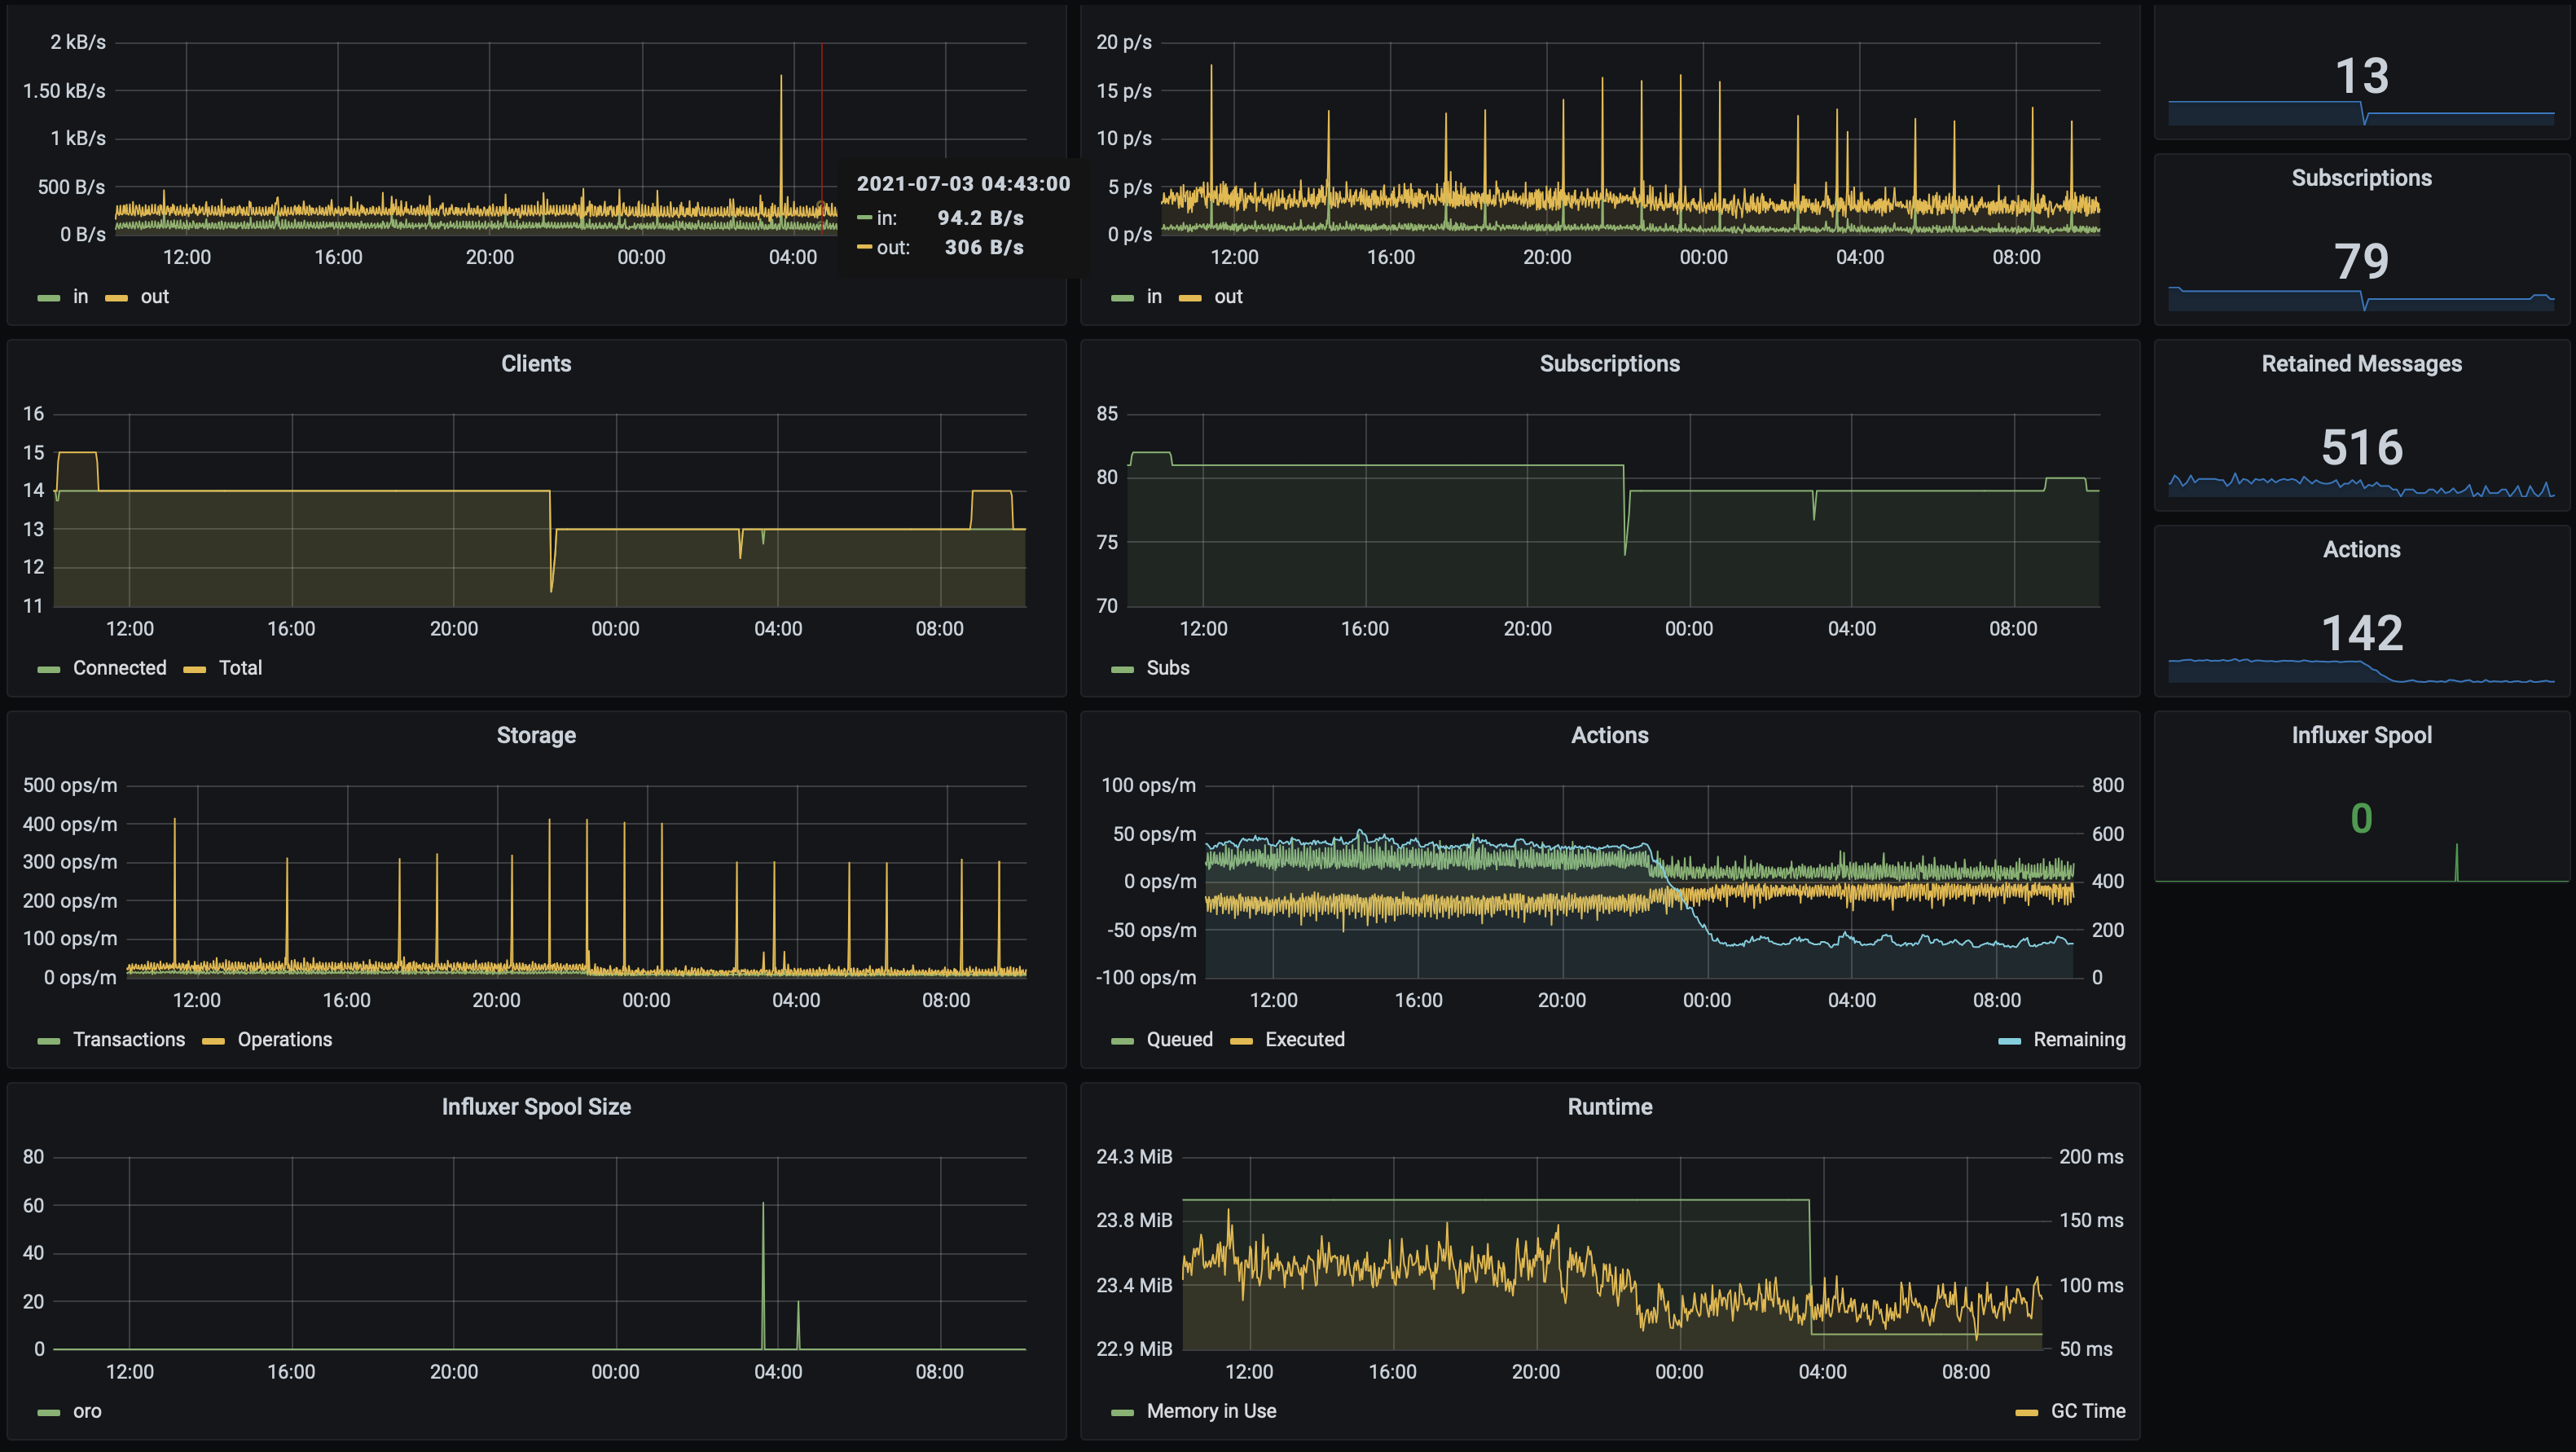
Task: Click the yellow GC Time legend icon
Action: [x=2026, y=1412]
